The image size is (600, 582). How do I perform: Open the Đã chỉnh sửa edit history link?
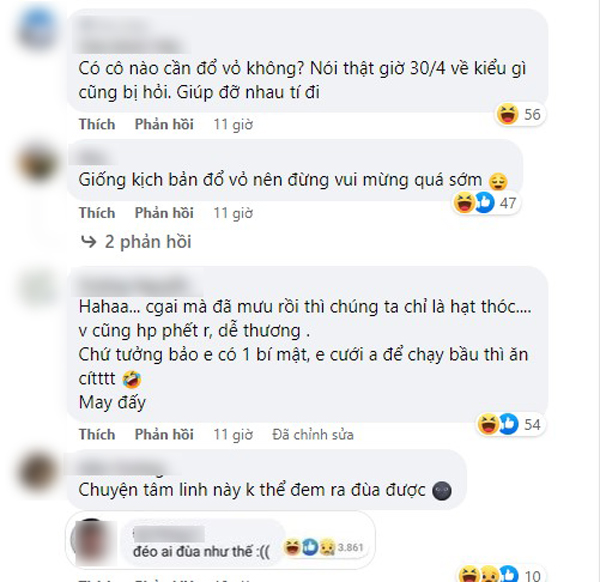[313, 435]
